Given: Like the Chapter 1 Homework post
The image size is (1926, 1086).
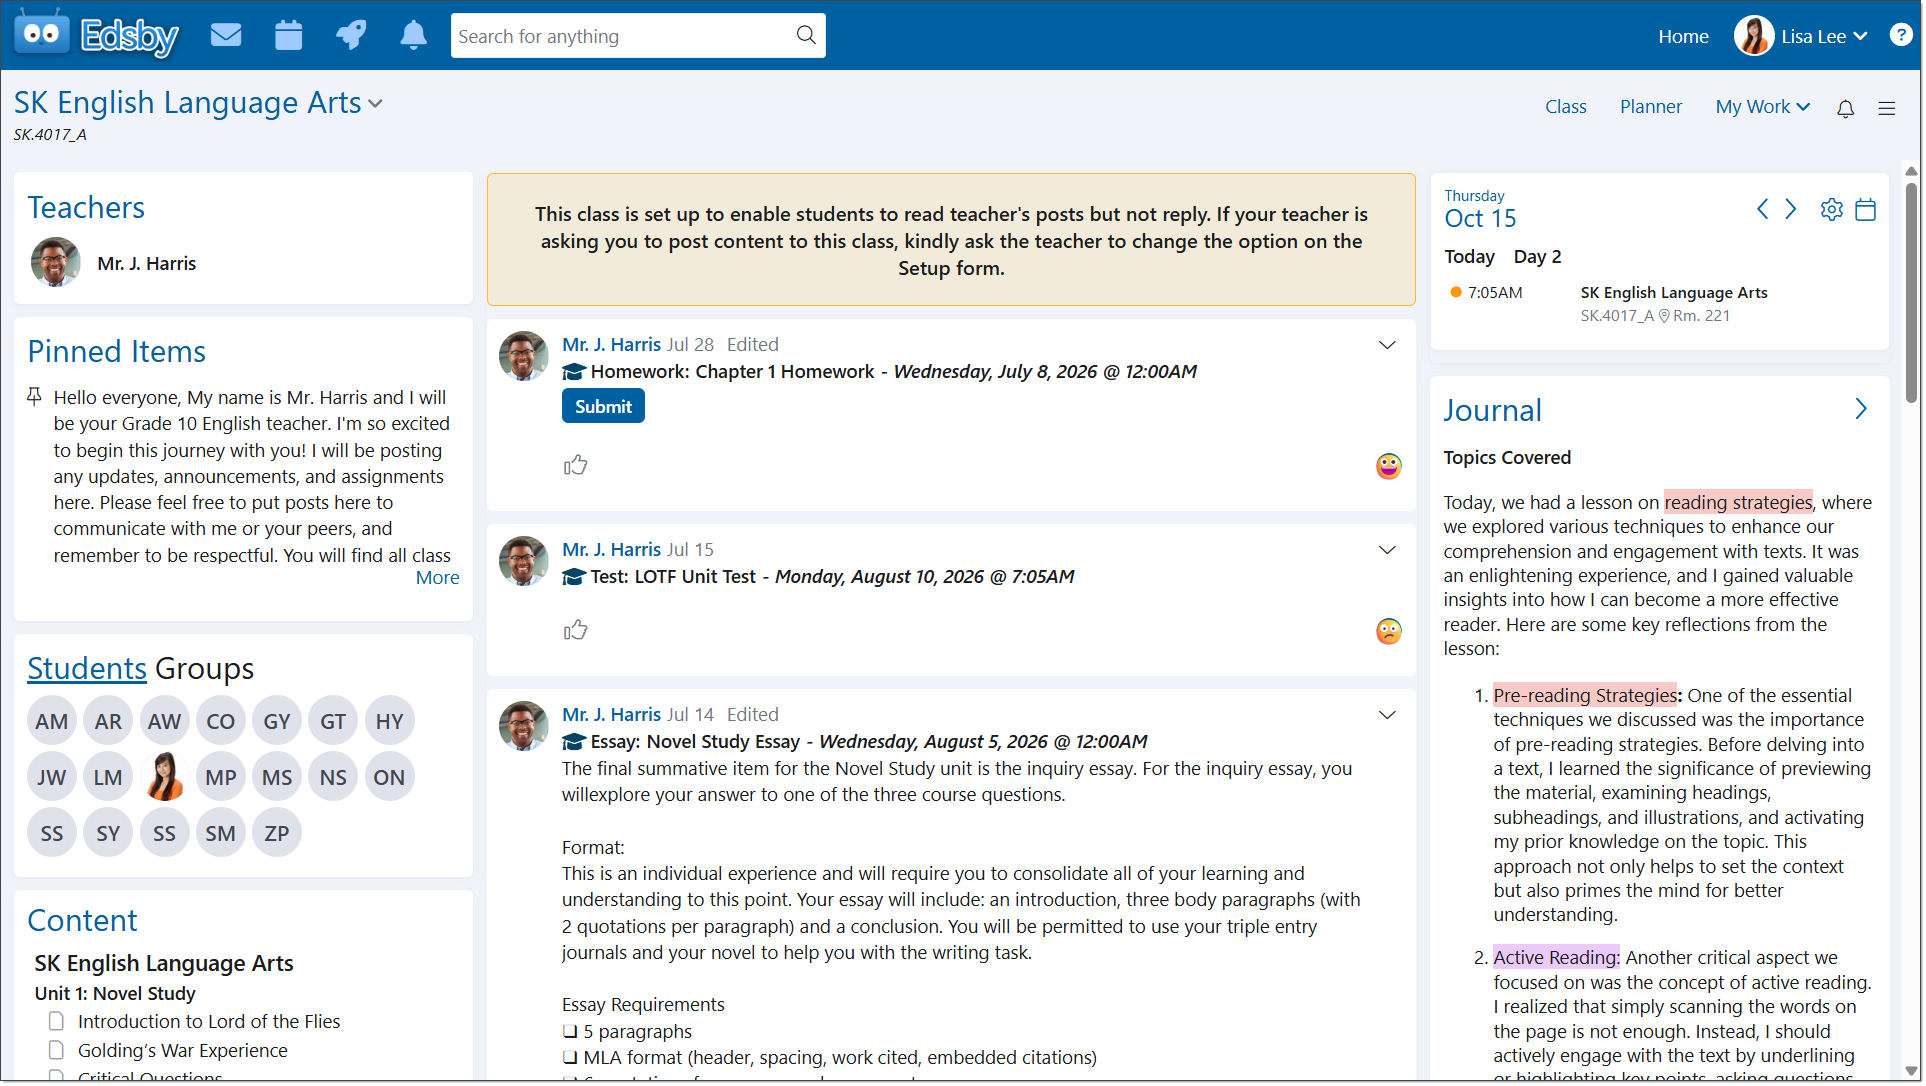Looking at the screenshot, I should 575,465.
